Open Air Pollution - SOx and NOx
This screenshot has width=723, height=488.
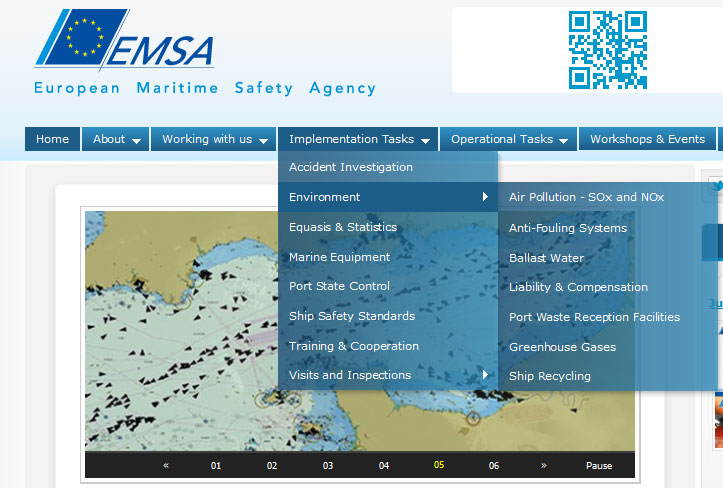(587, 197)
